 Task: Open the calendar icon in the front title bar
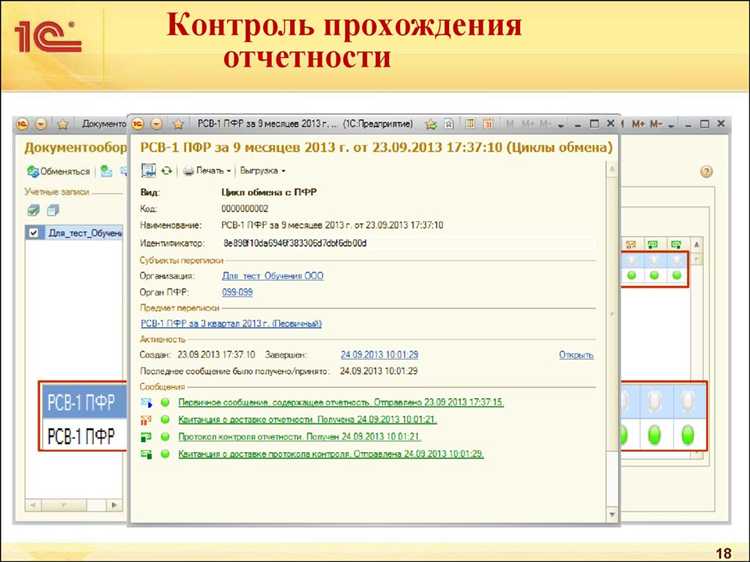click(x=488, y=124)
